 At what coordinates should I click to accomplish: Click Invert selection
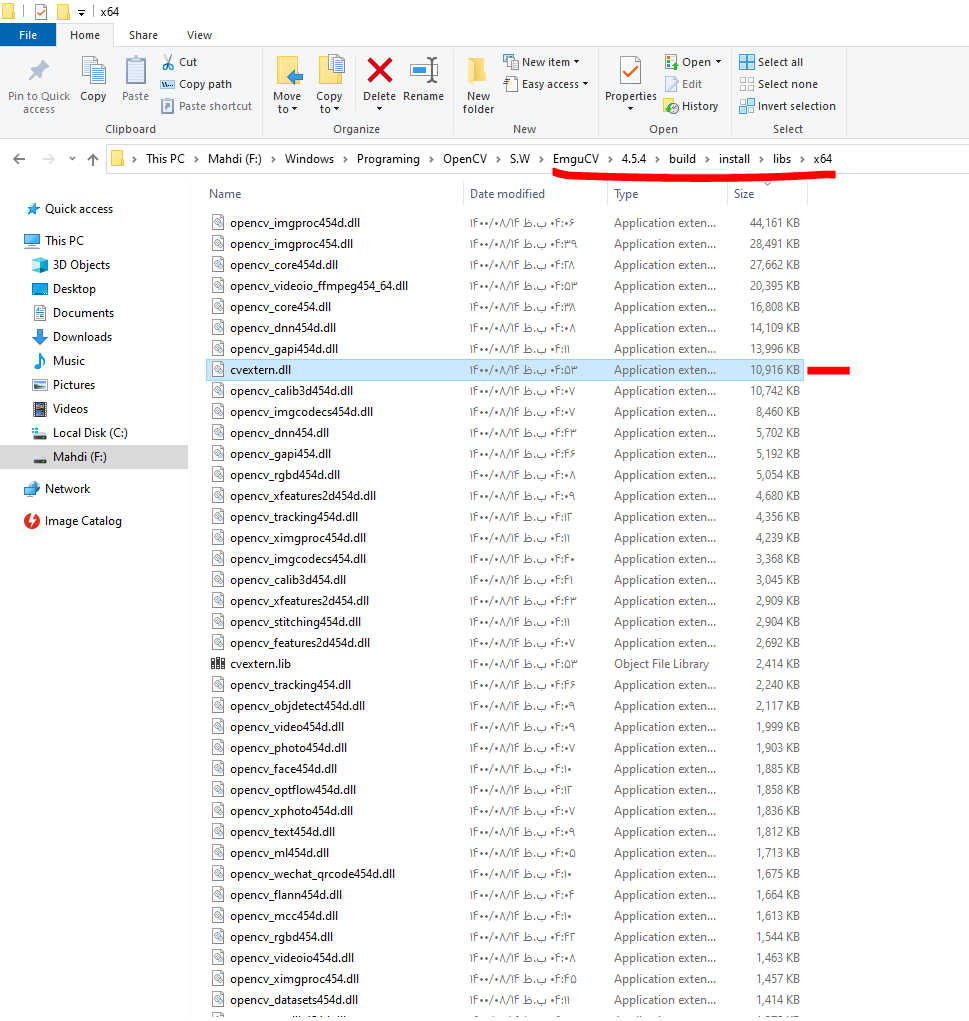click(x=787, y=105)
